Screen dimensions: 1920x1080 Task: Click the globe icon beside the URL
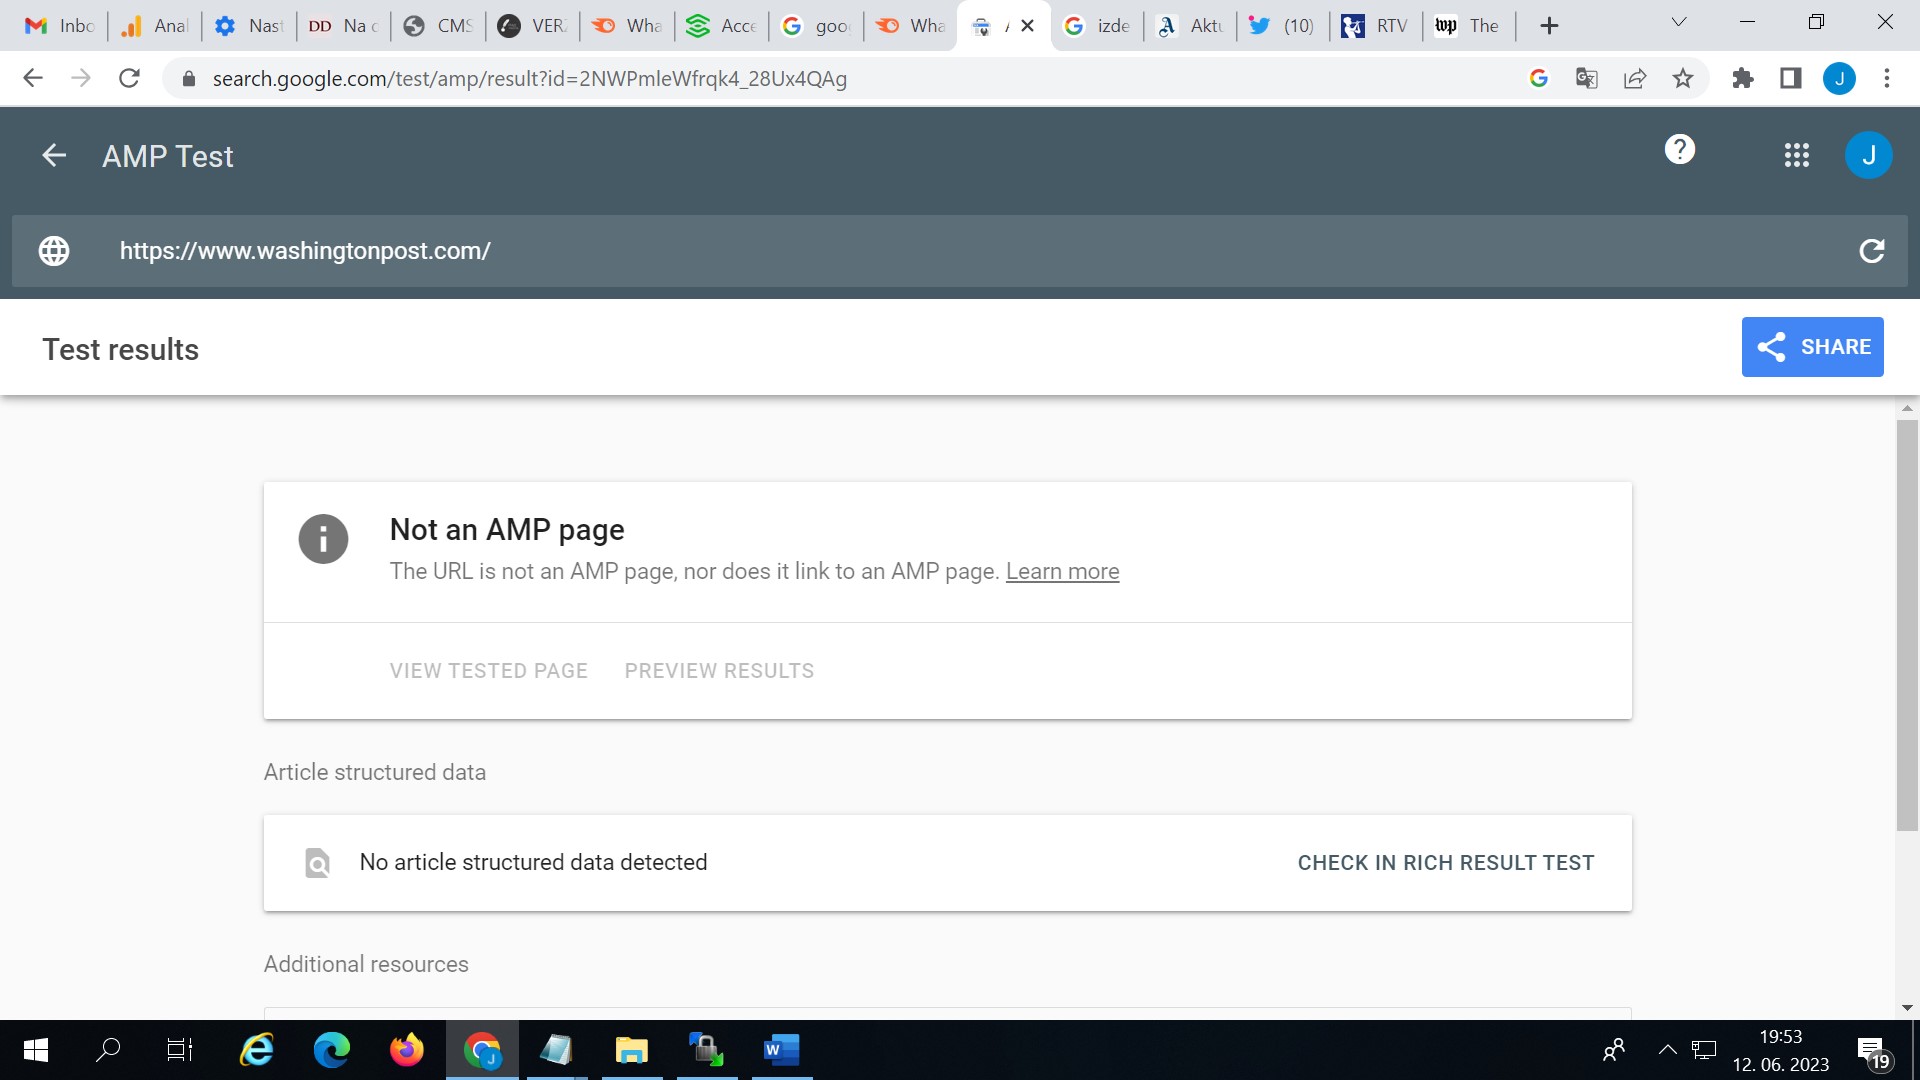point(54,251)
